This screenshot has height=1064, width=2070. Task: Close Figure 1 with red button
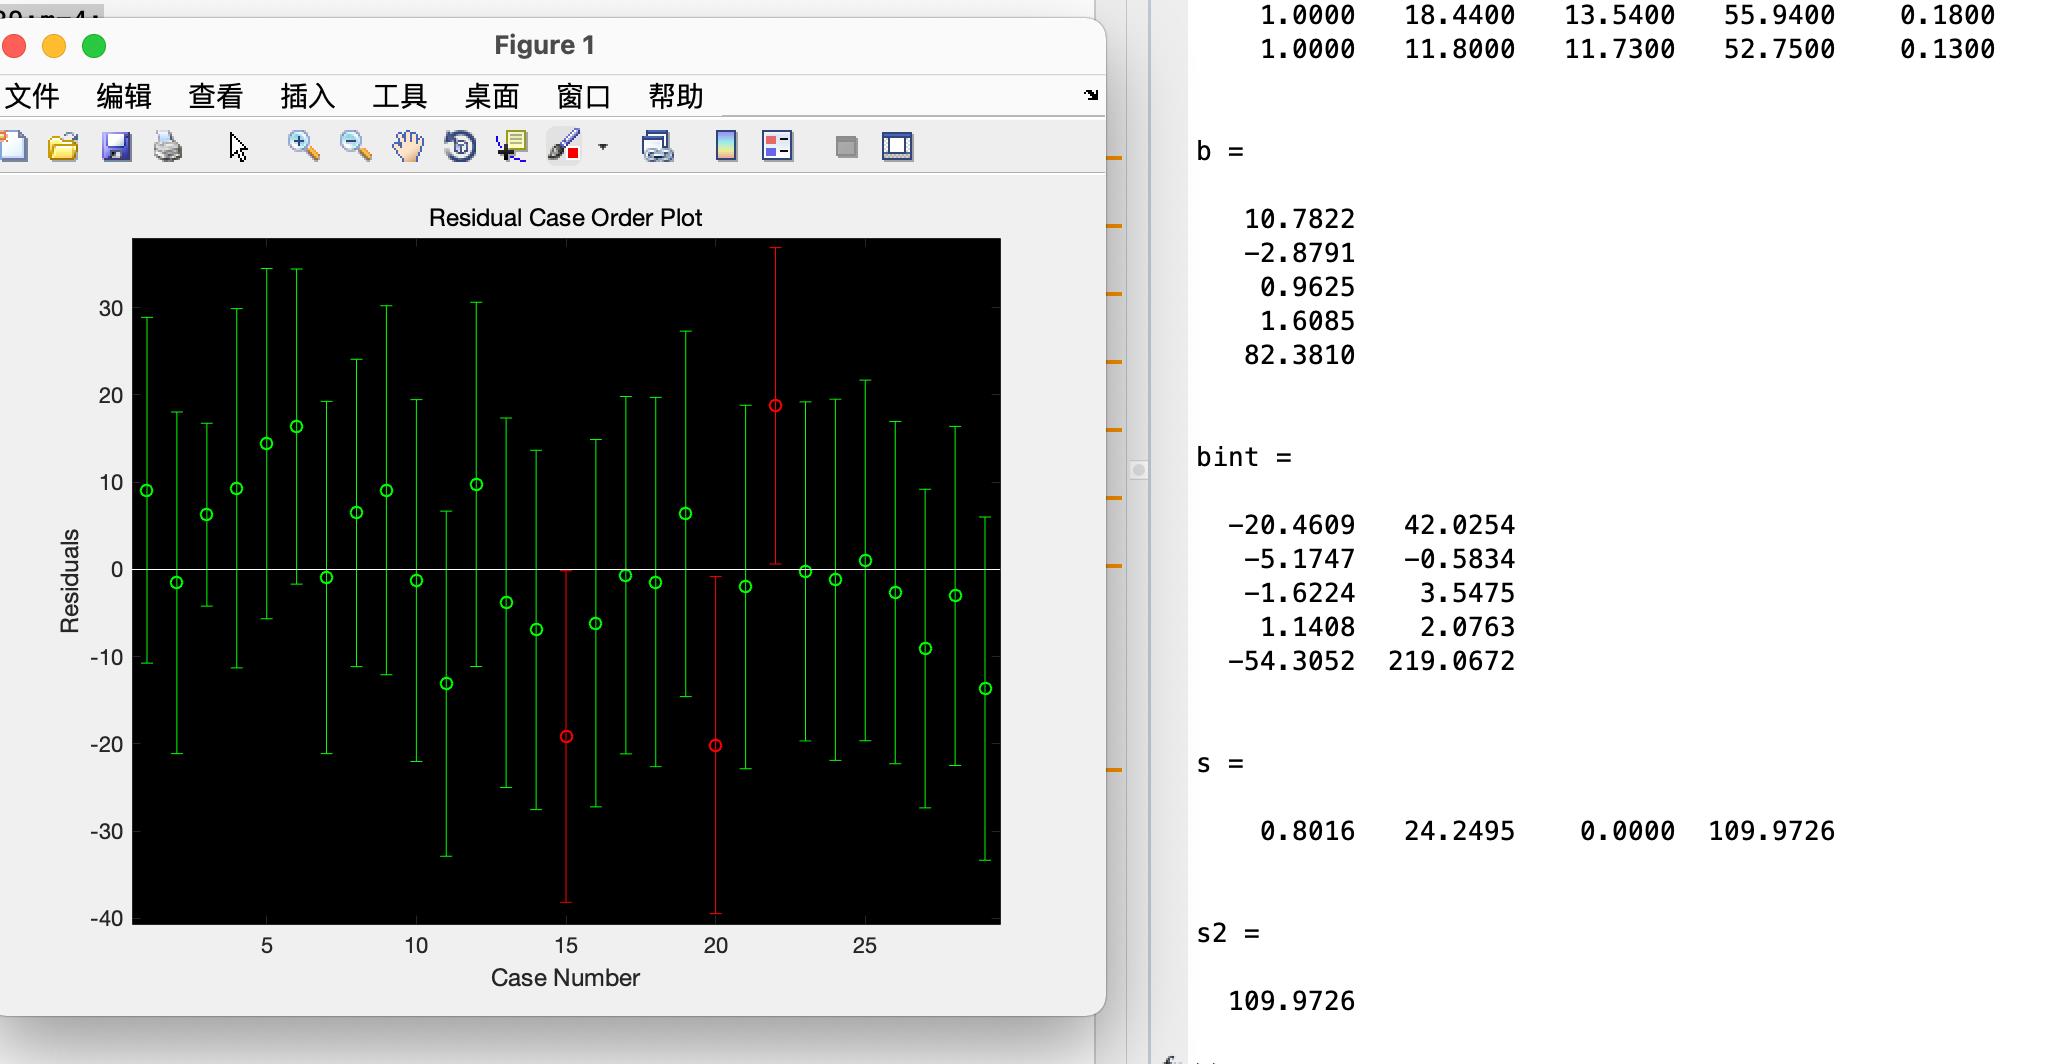[x=14, y=46]
